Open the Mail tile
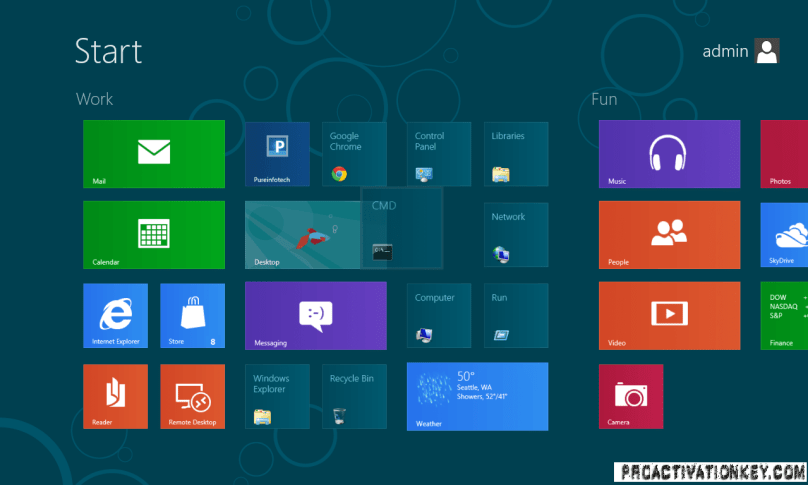The height and width of the screenshot is (485, 808). pyautogui.click(x=153, y=153)
